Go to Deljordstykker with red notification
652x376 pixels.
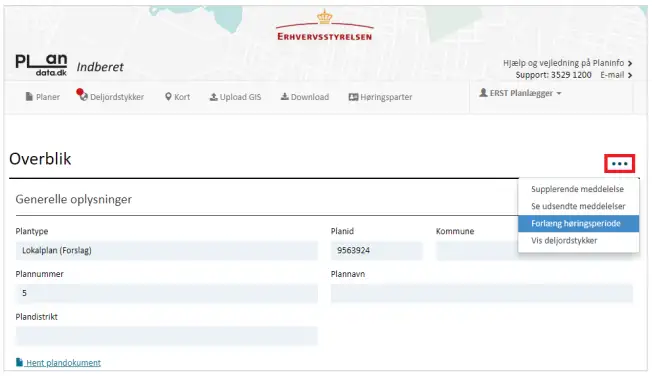(x=111, y=96)
